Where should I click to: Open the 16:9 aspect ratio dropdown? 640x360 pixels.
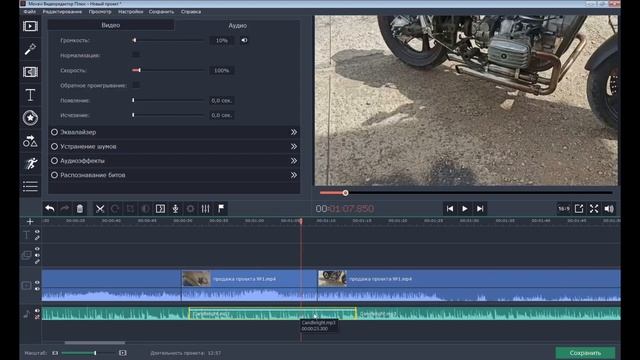[x=564, y=209]
